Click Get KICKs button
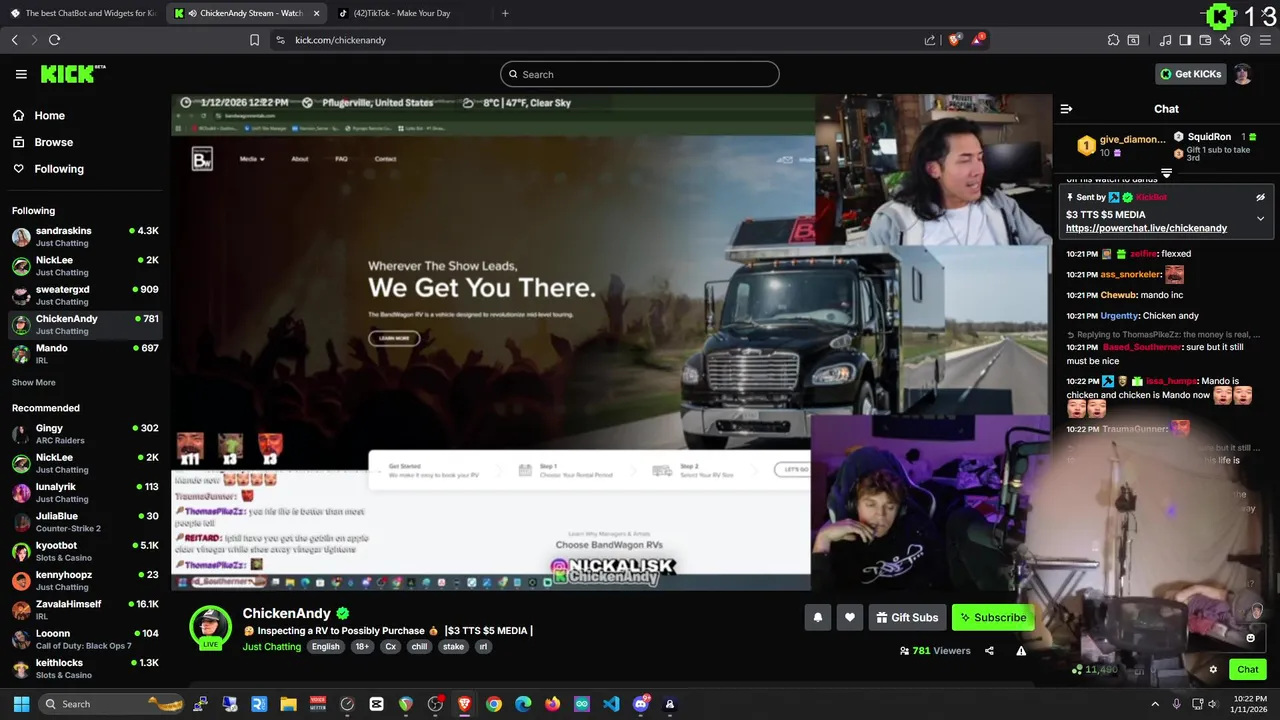This screenshot has height=720, width=1280. (x=1190, y=74)
